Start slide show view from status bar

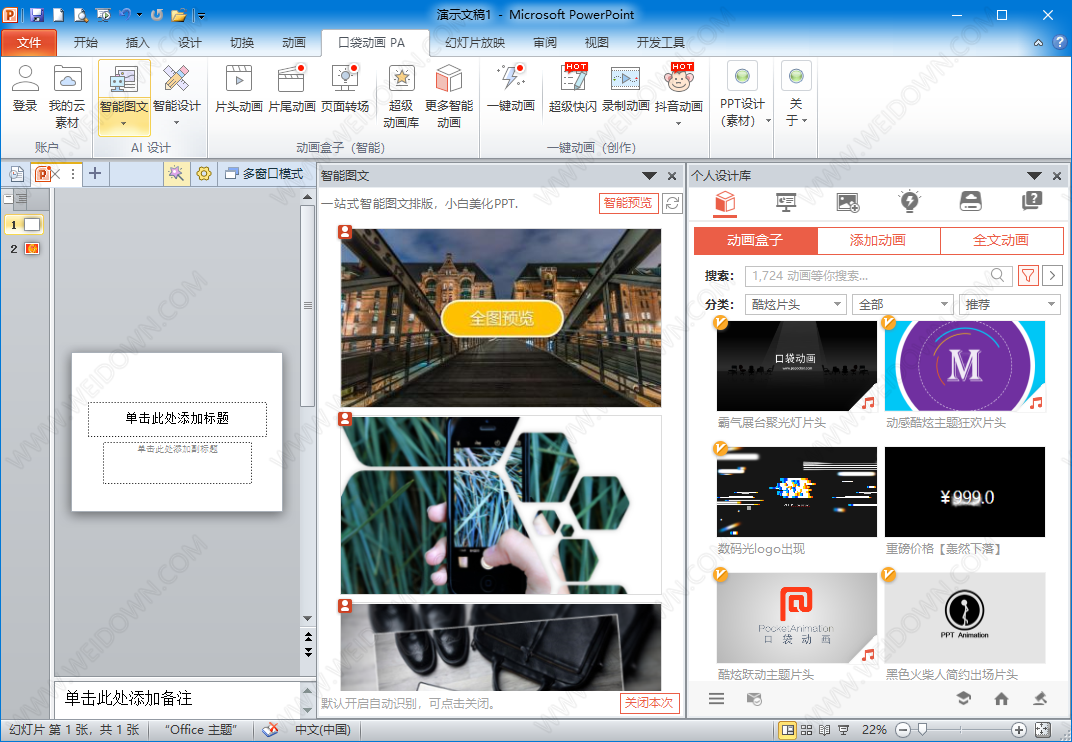tap(844, 730)
